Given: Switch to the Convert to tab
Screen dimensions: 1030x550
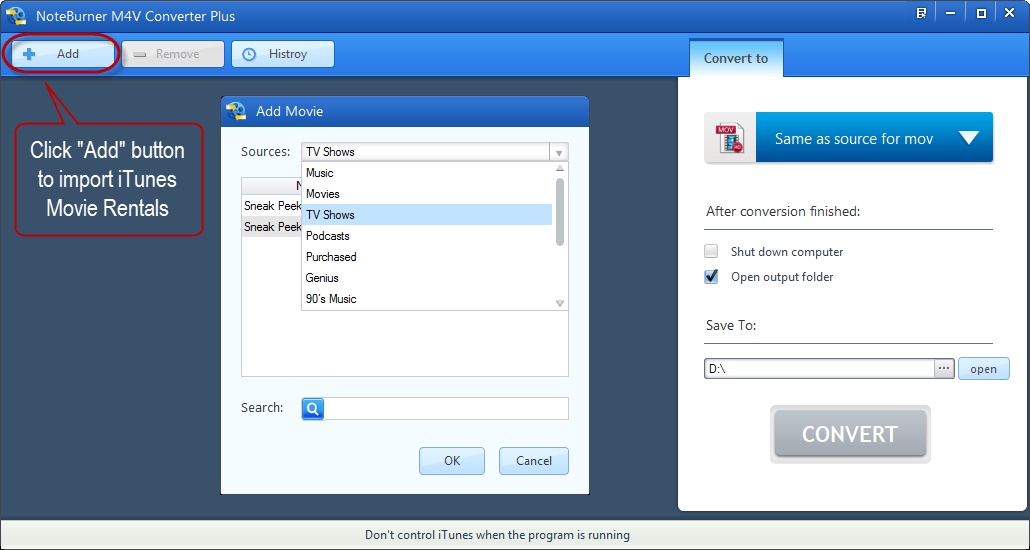Looking at the screenshot, I should coord(736,58).
